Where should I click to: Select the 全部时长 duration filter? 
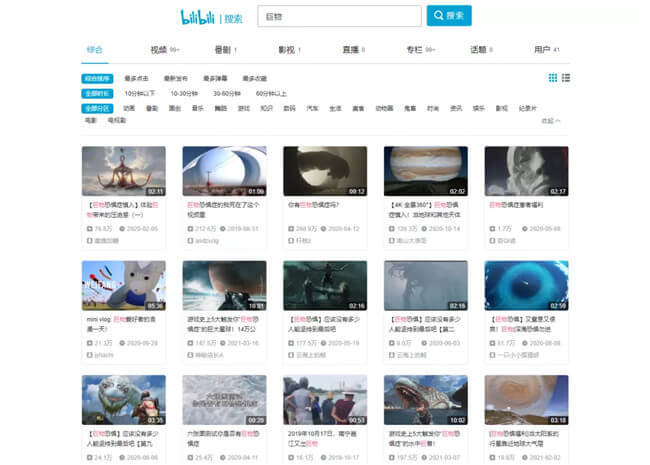(97, 93)
